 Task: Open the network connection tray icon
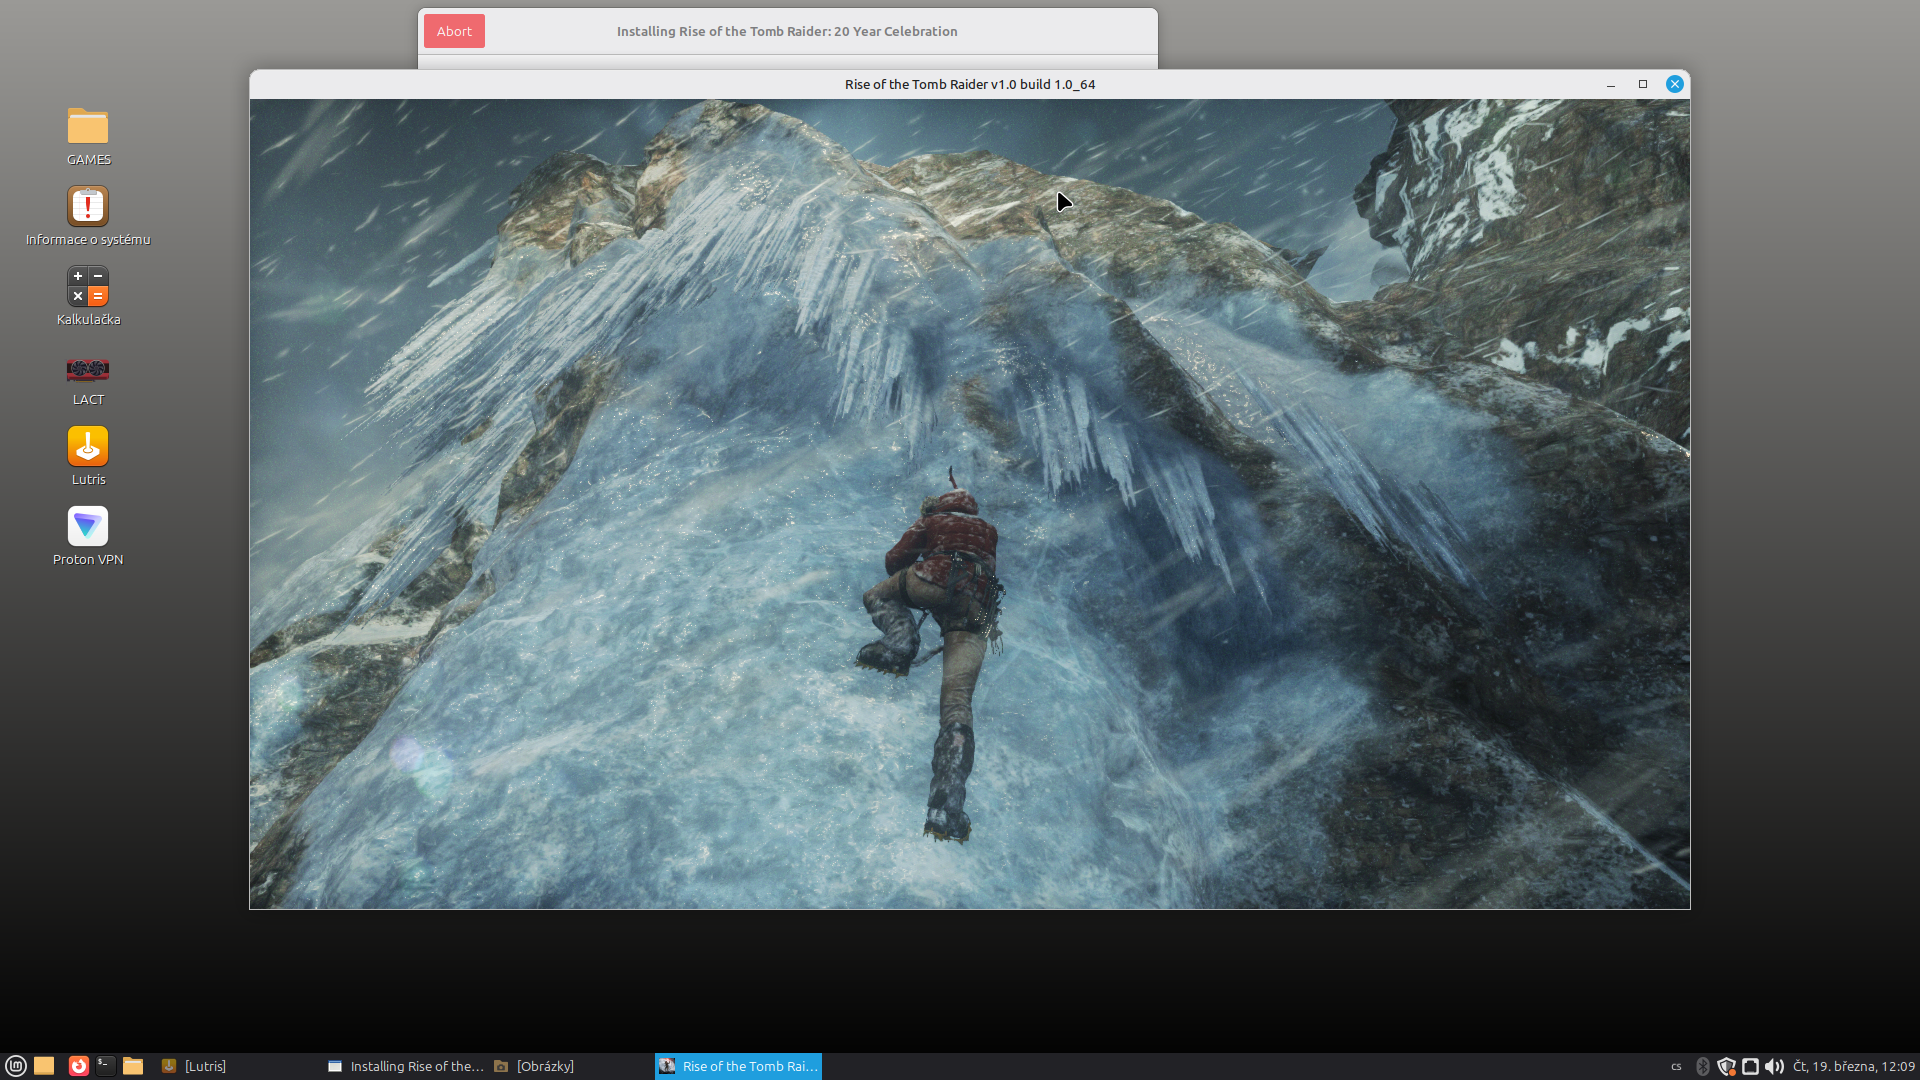[1750, 1066]
